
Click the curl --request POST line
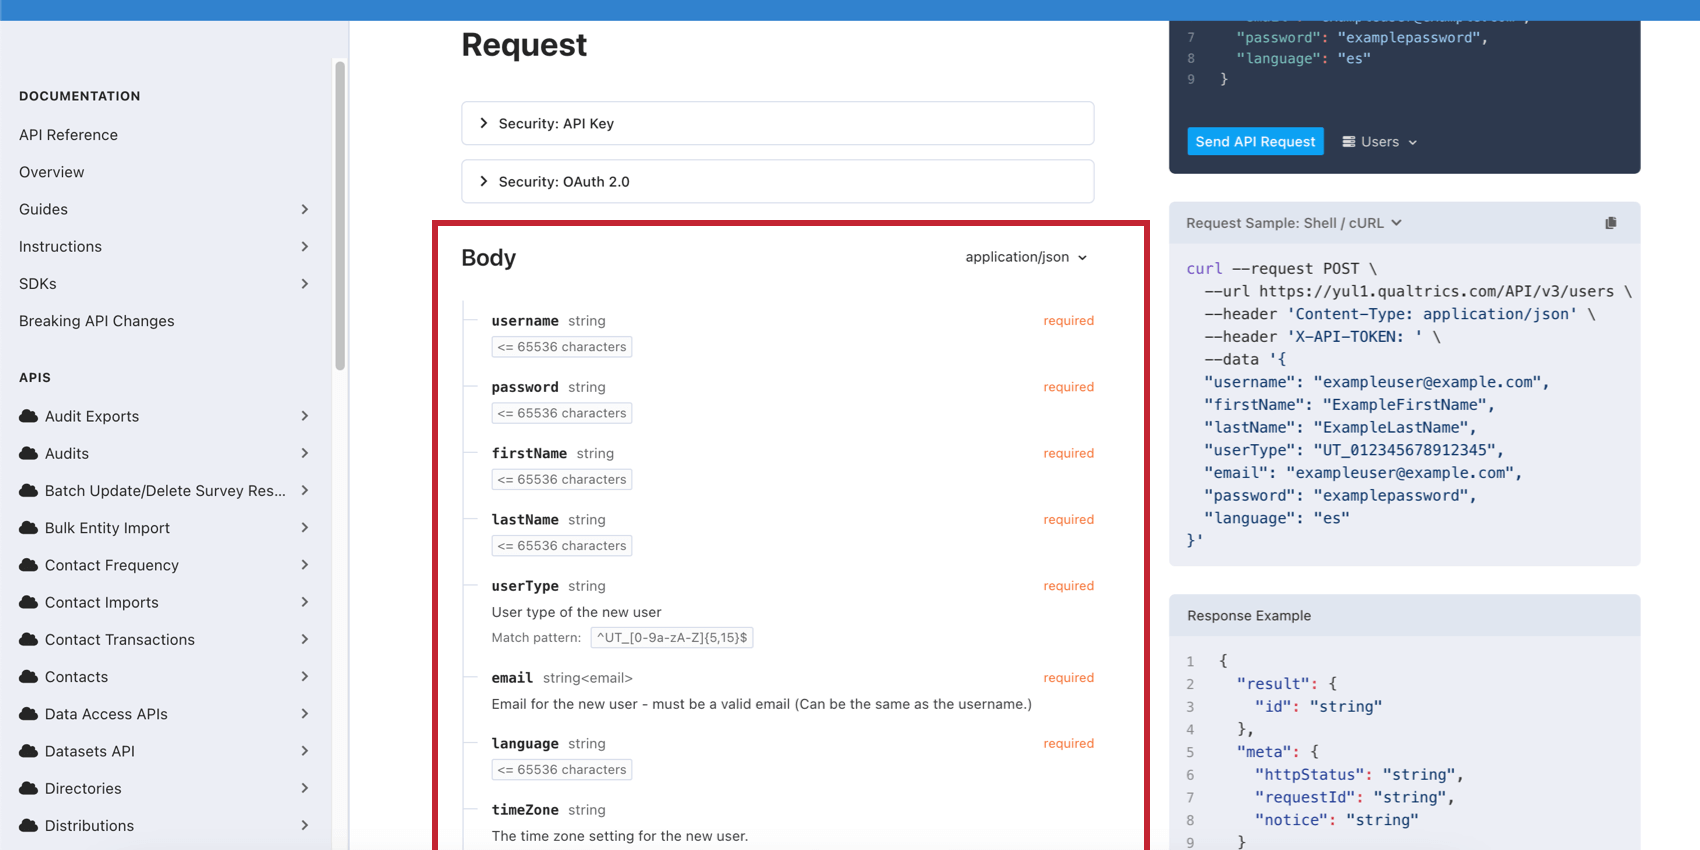click(1281, 269)
